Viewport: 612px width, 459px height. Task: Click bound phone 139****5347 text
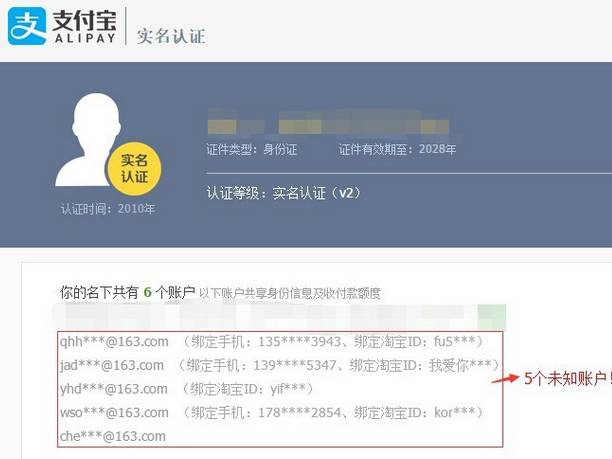point(295,366)
